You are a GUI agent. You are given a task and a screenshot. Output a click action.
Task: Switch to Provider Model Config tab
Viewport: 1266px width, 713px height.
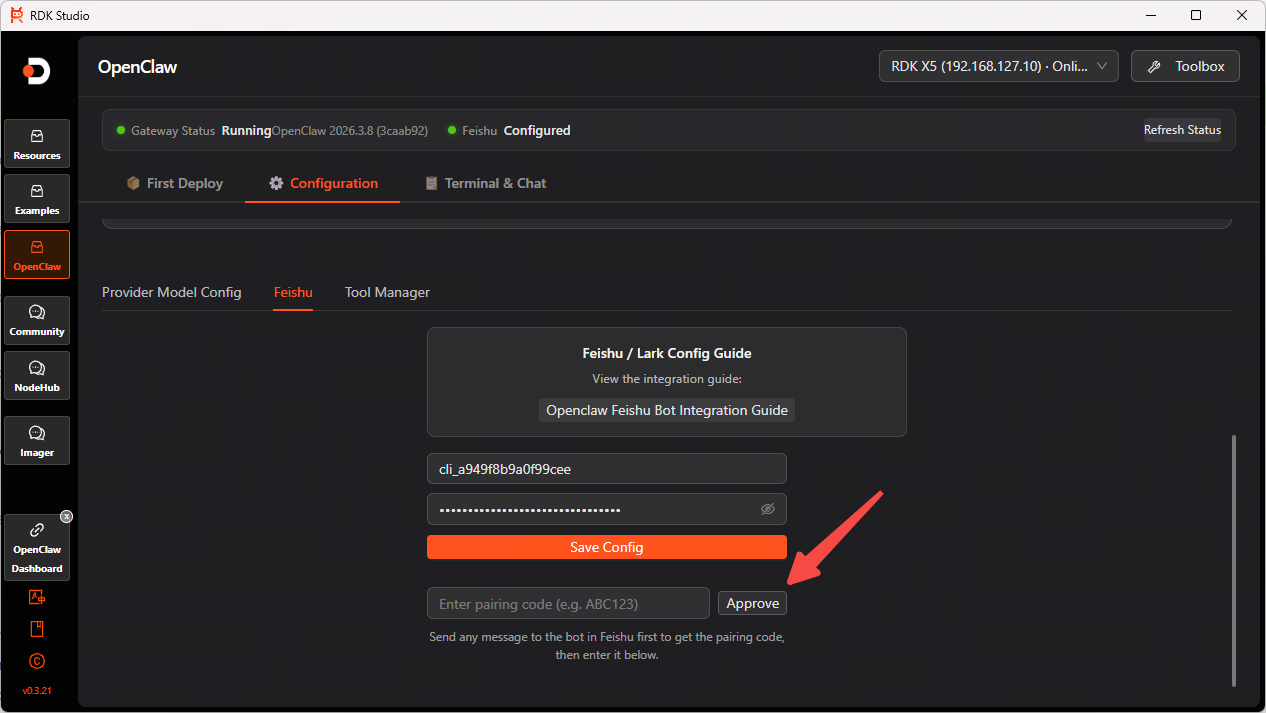tap(172, 292)
